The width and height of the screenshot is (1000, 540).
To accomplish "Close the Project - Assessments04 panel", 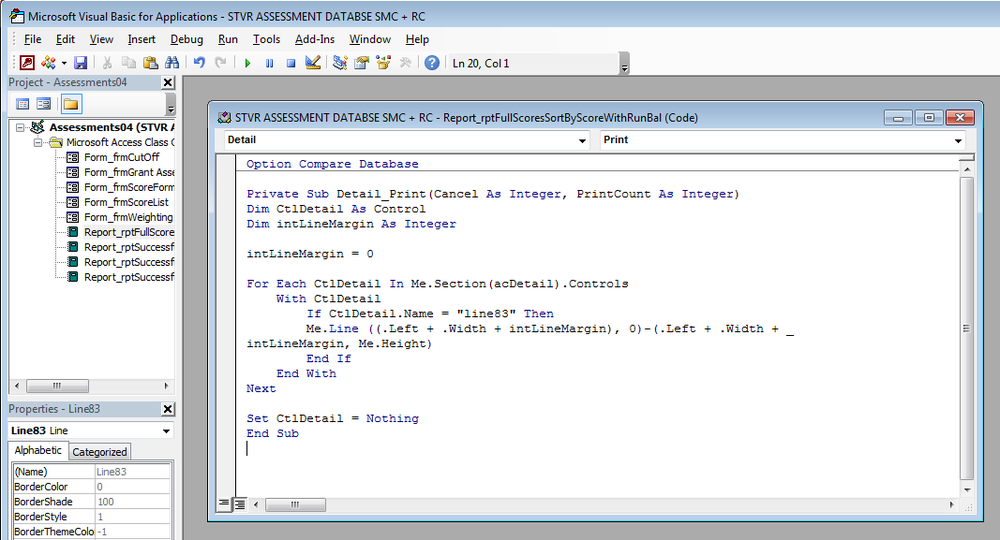I will tap(168, 82).
